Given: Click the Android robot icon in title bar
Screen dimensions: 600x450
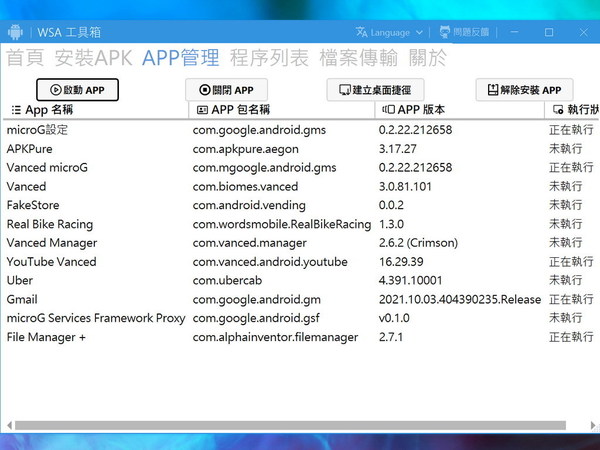Looking at the screenshot, I should [x=15, y=32].
